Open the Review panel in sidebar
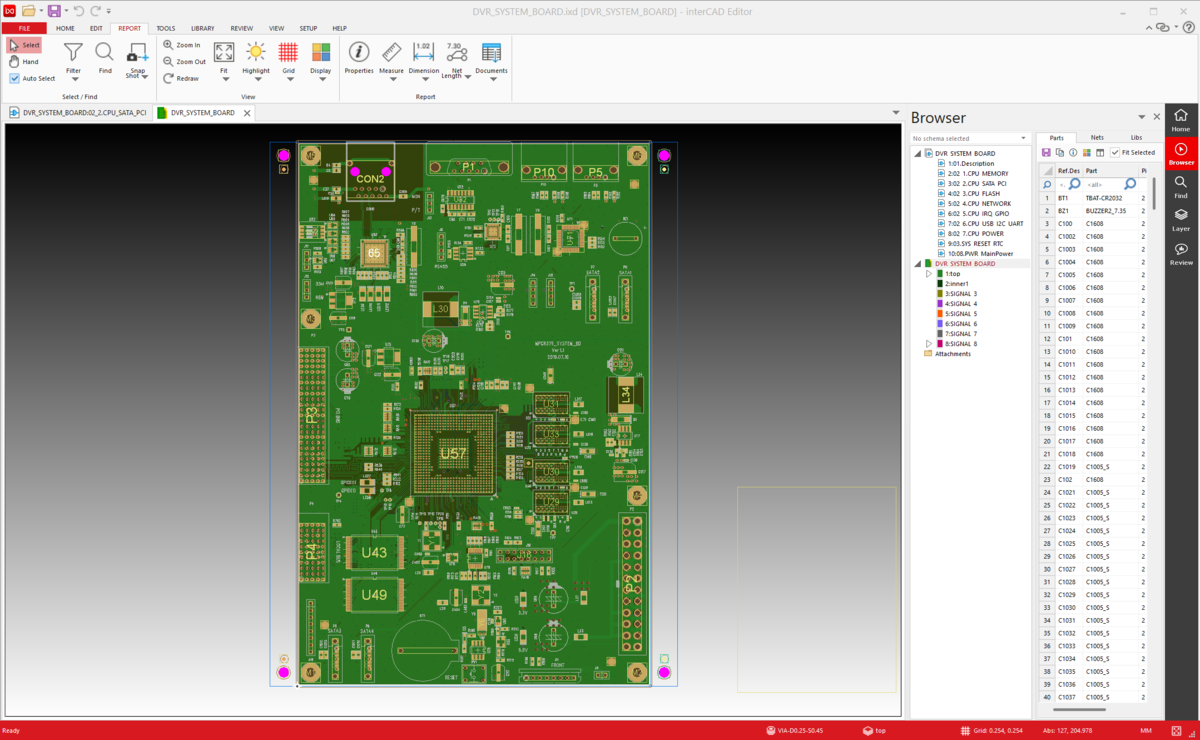 click(x=1181, y=254)
